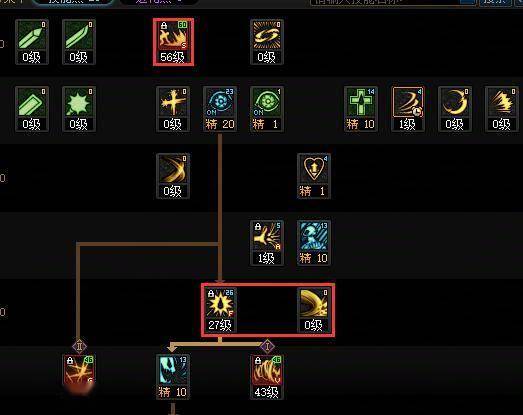Select the red-bordered level 56 skill
The image size is (523, 415).
[x=173, y=42]
